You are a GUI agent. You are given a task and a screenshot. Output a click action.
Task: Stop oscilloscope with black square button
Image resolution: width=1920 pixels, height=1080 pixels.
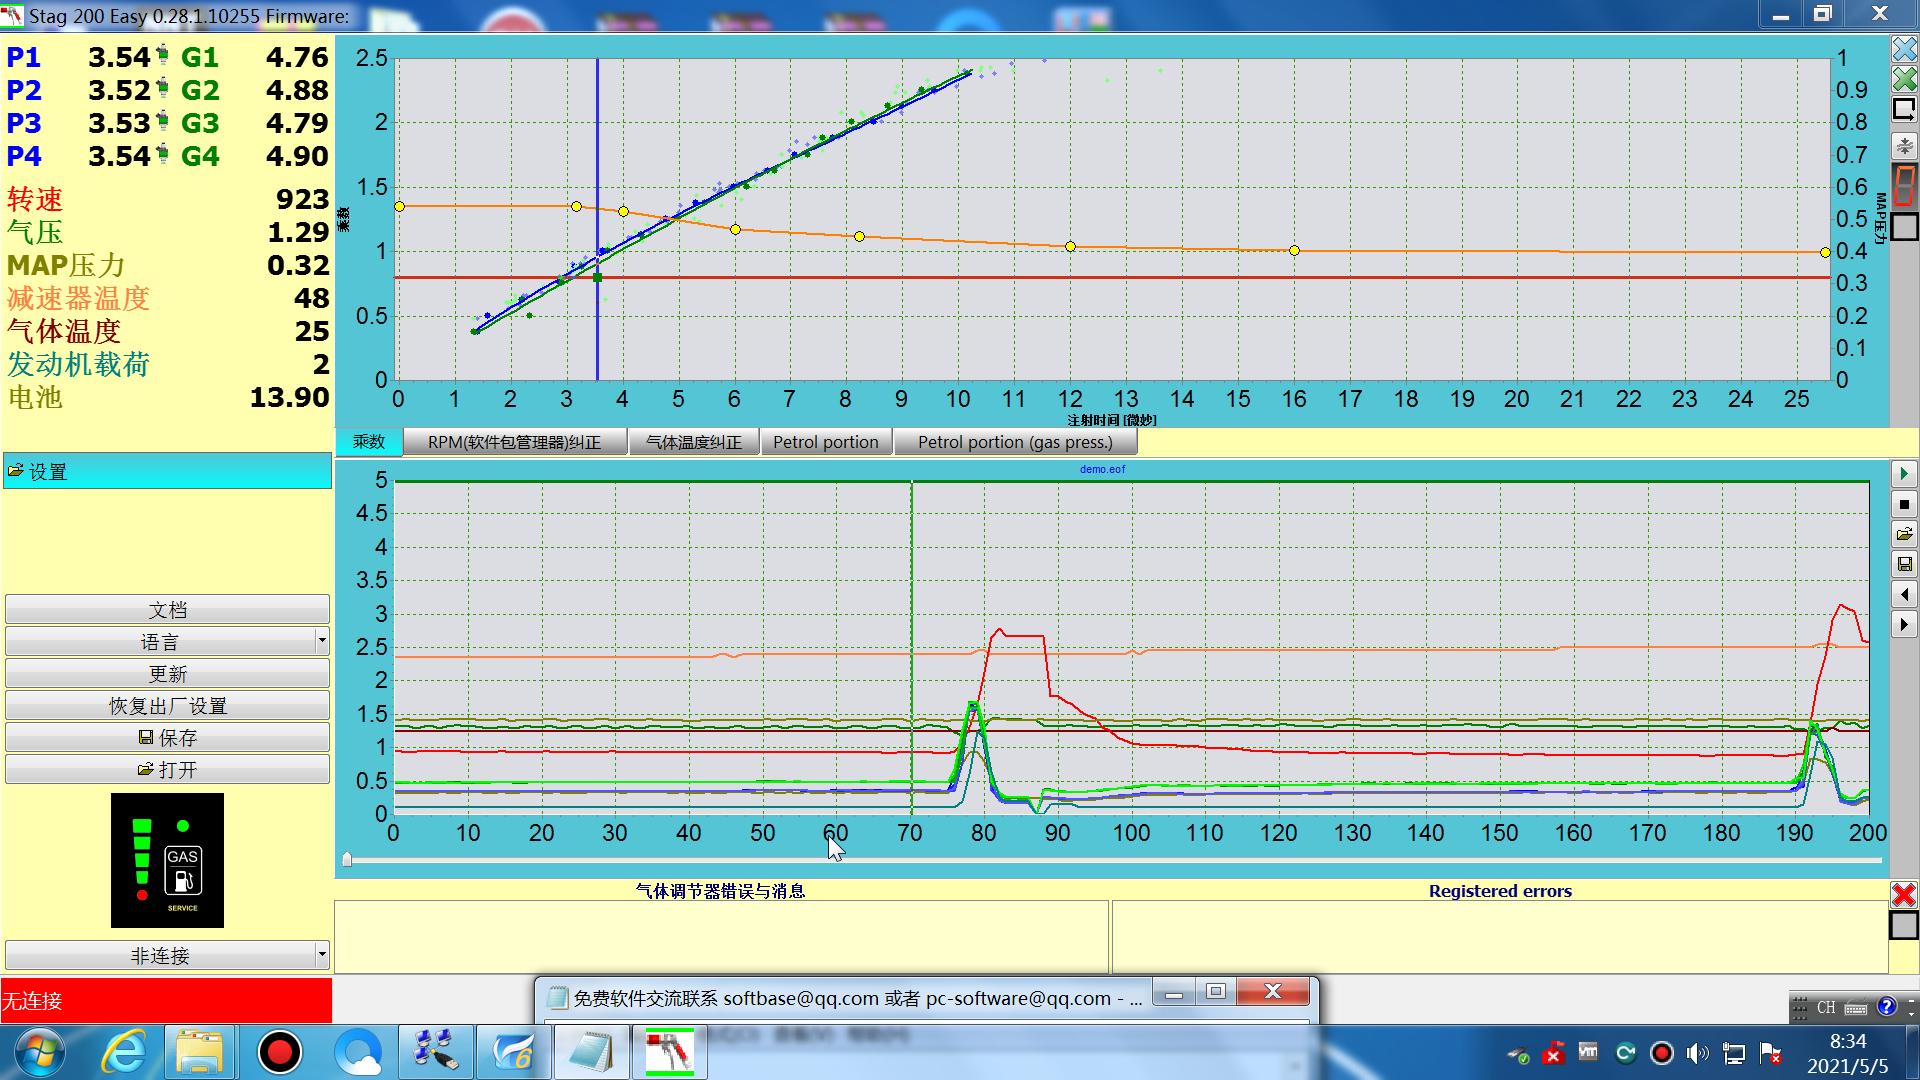coord(1904,504)
